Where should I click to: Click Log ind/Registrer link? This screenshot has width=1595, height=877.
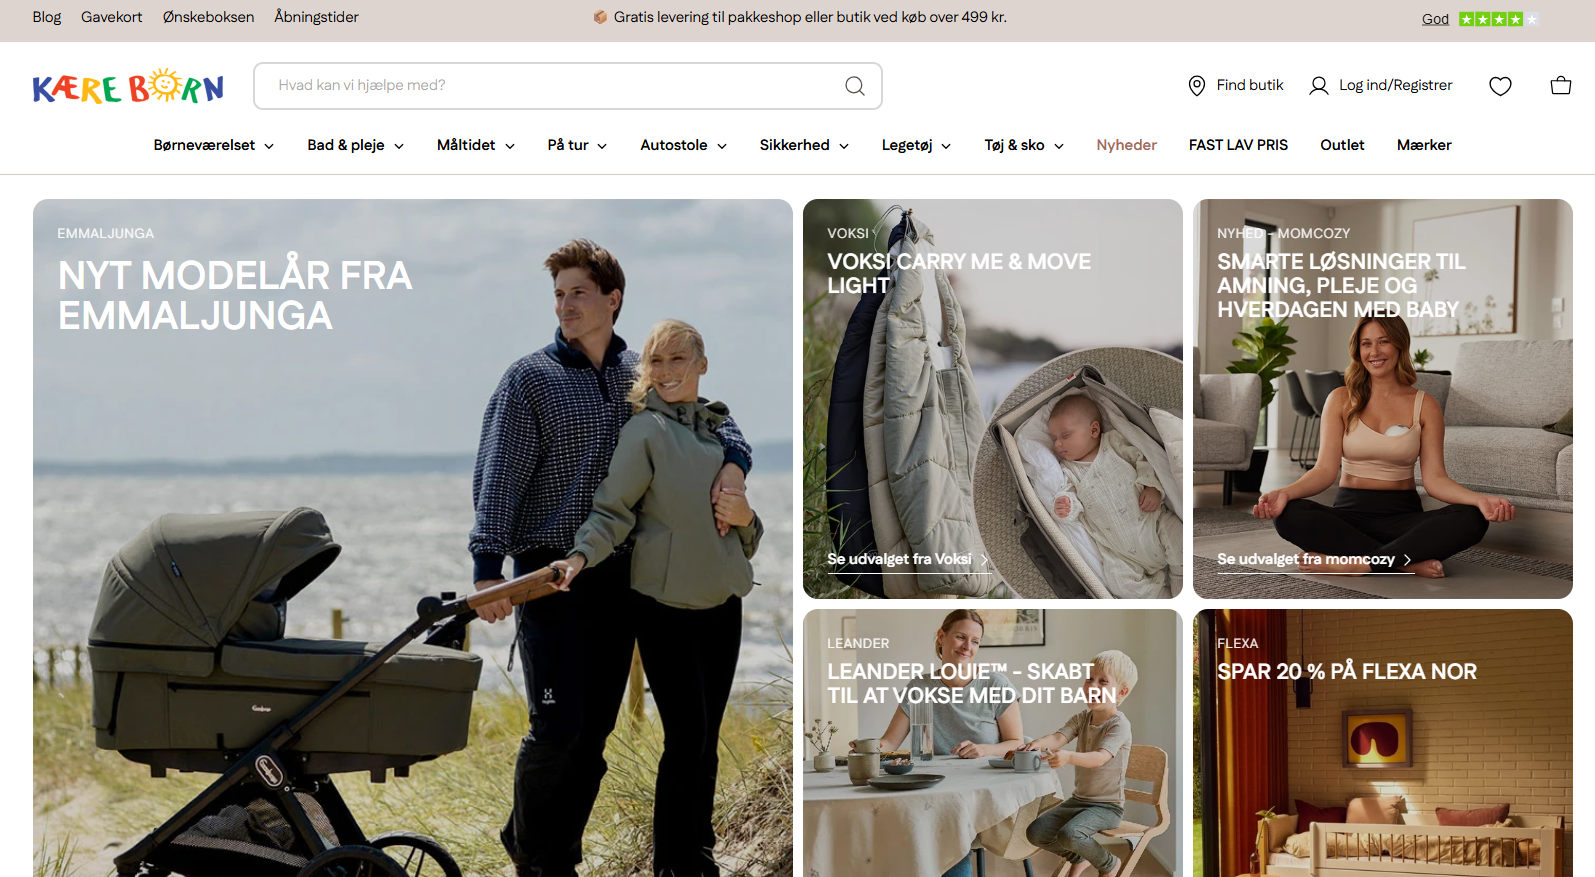(1395, 85)
